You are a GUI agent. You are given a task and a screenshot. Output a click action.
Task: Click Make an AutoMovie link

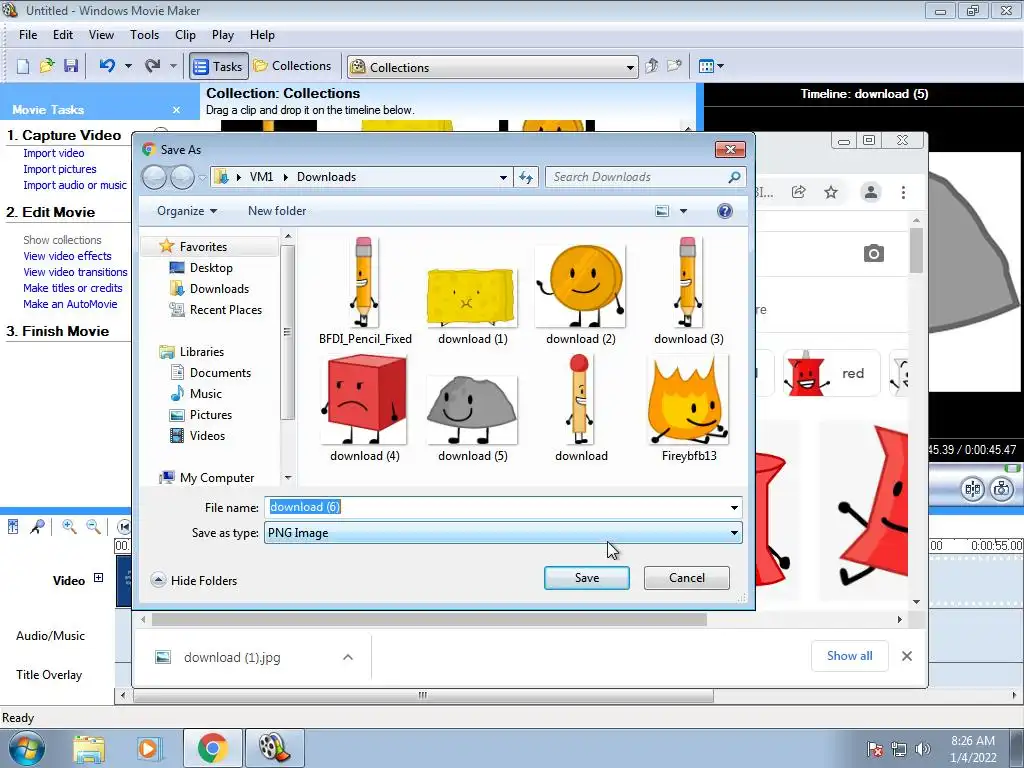pos(70,304)
